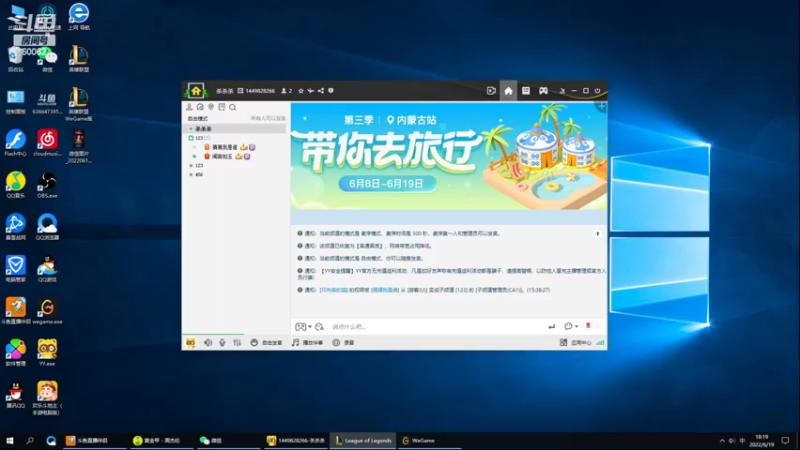Click the YY channel home logo icon
800x450 pixels.
(196, 91)
